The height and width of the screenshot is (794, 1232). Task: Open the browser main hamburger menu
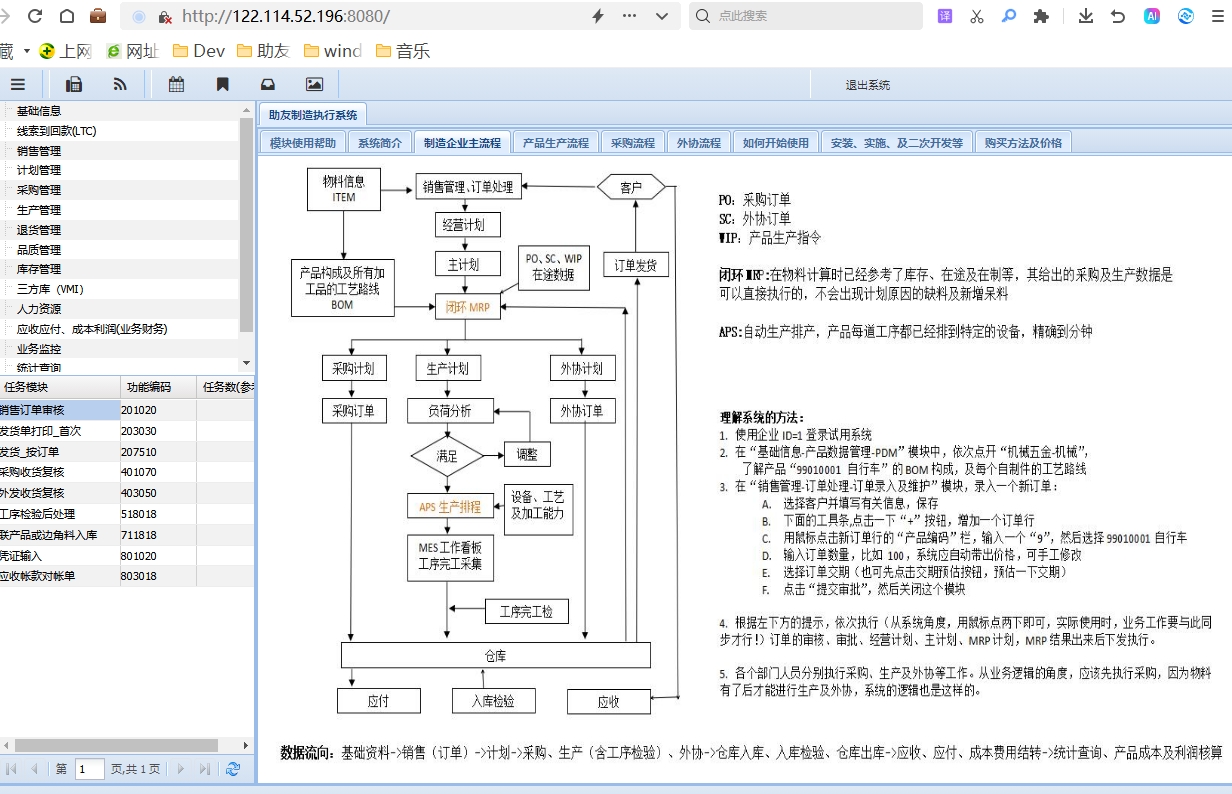[x=1217, y=16]
